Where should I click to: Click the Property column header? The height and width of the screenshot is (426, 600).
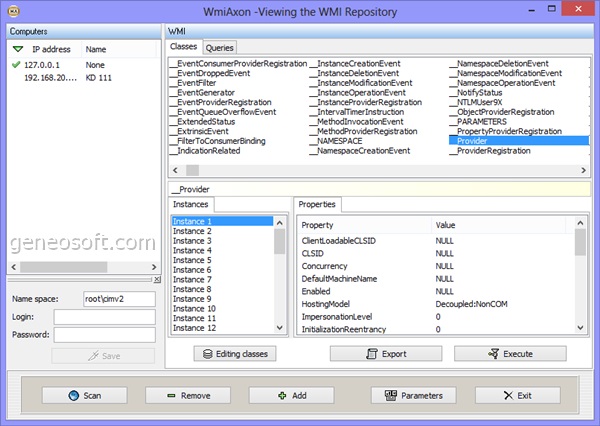pos(365,225)
